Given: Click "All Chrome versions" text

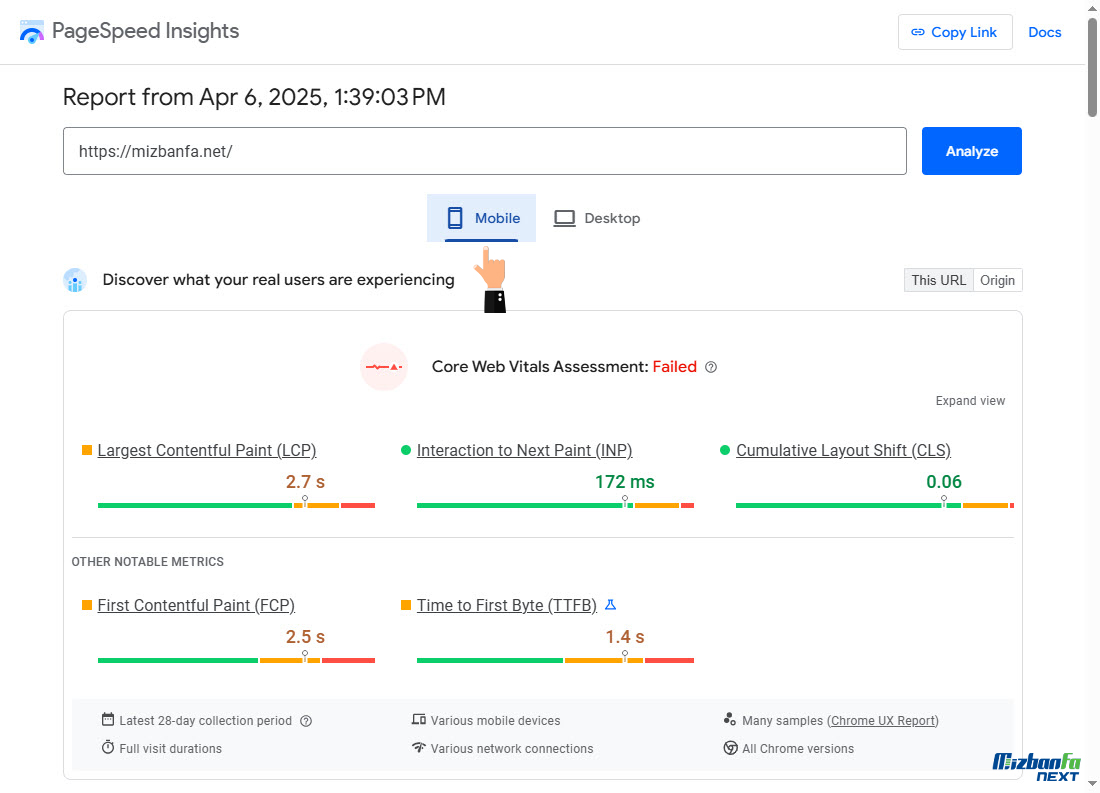Looking at the screenshot, I should pos(798,749).
